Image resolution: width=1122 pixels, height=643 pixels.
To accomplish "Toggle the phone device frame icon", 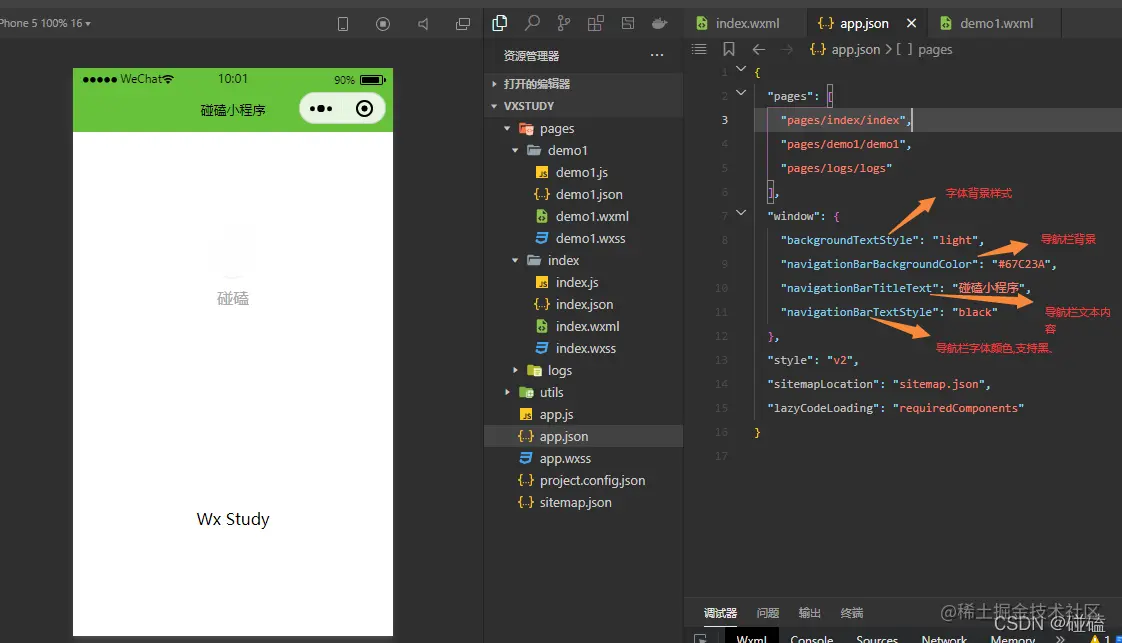I will [343, 24].
